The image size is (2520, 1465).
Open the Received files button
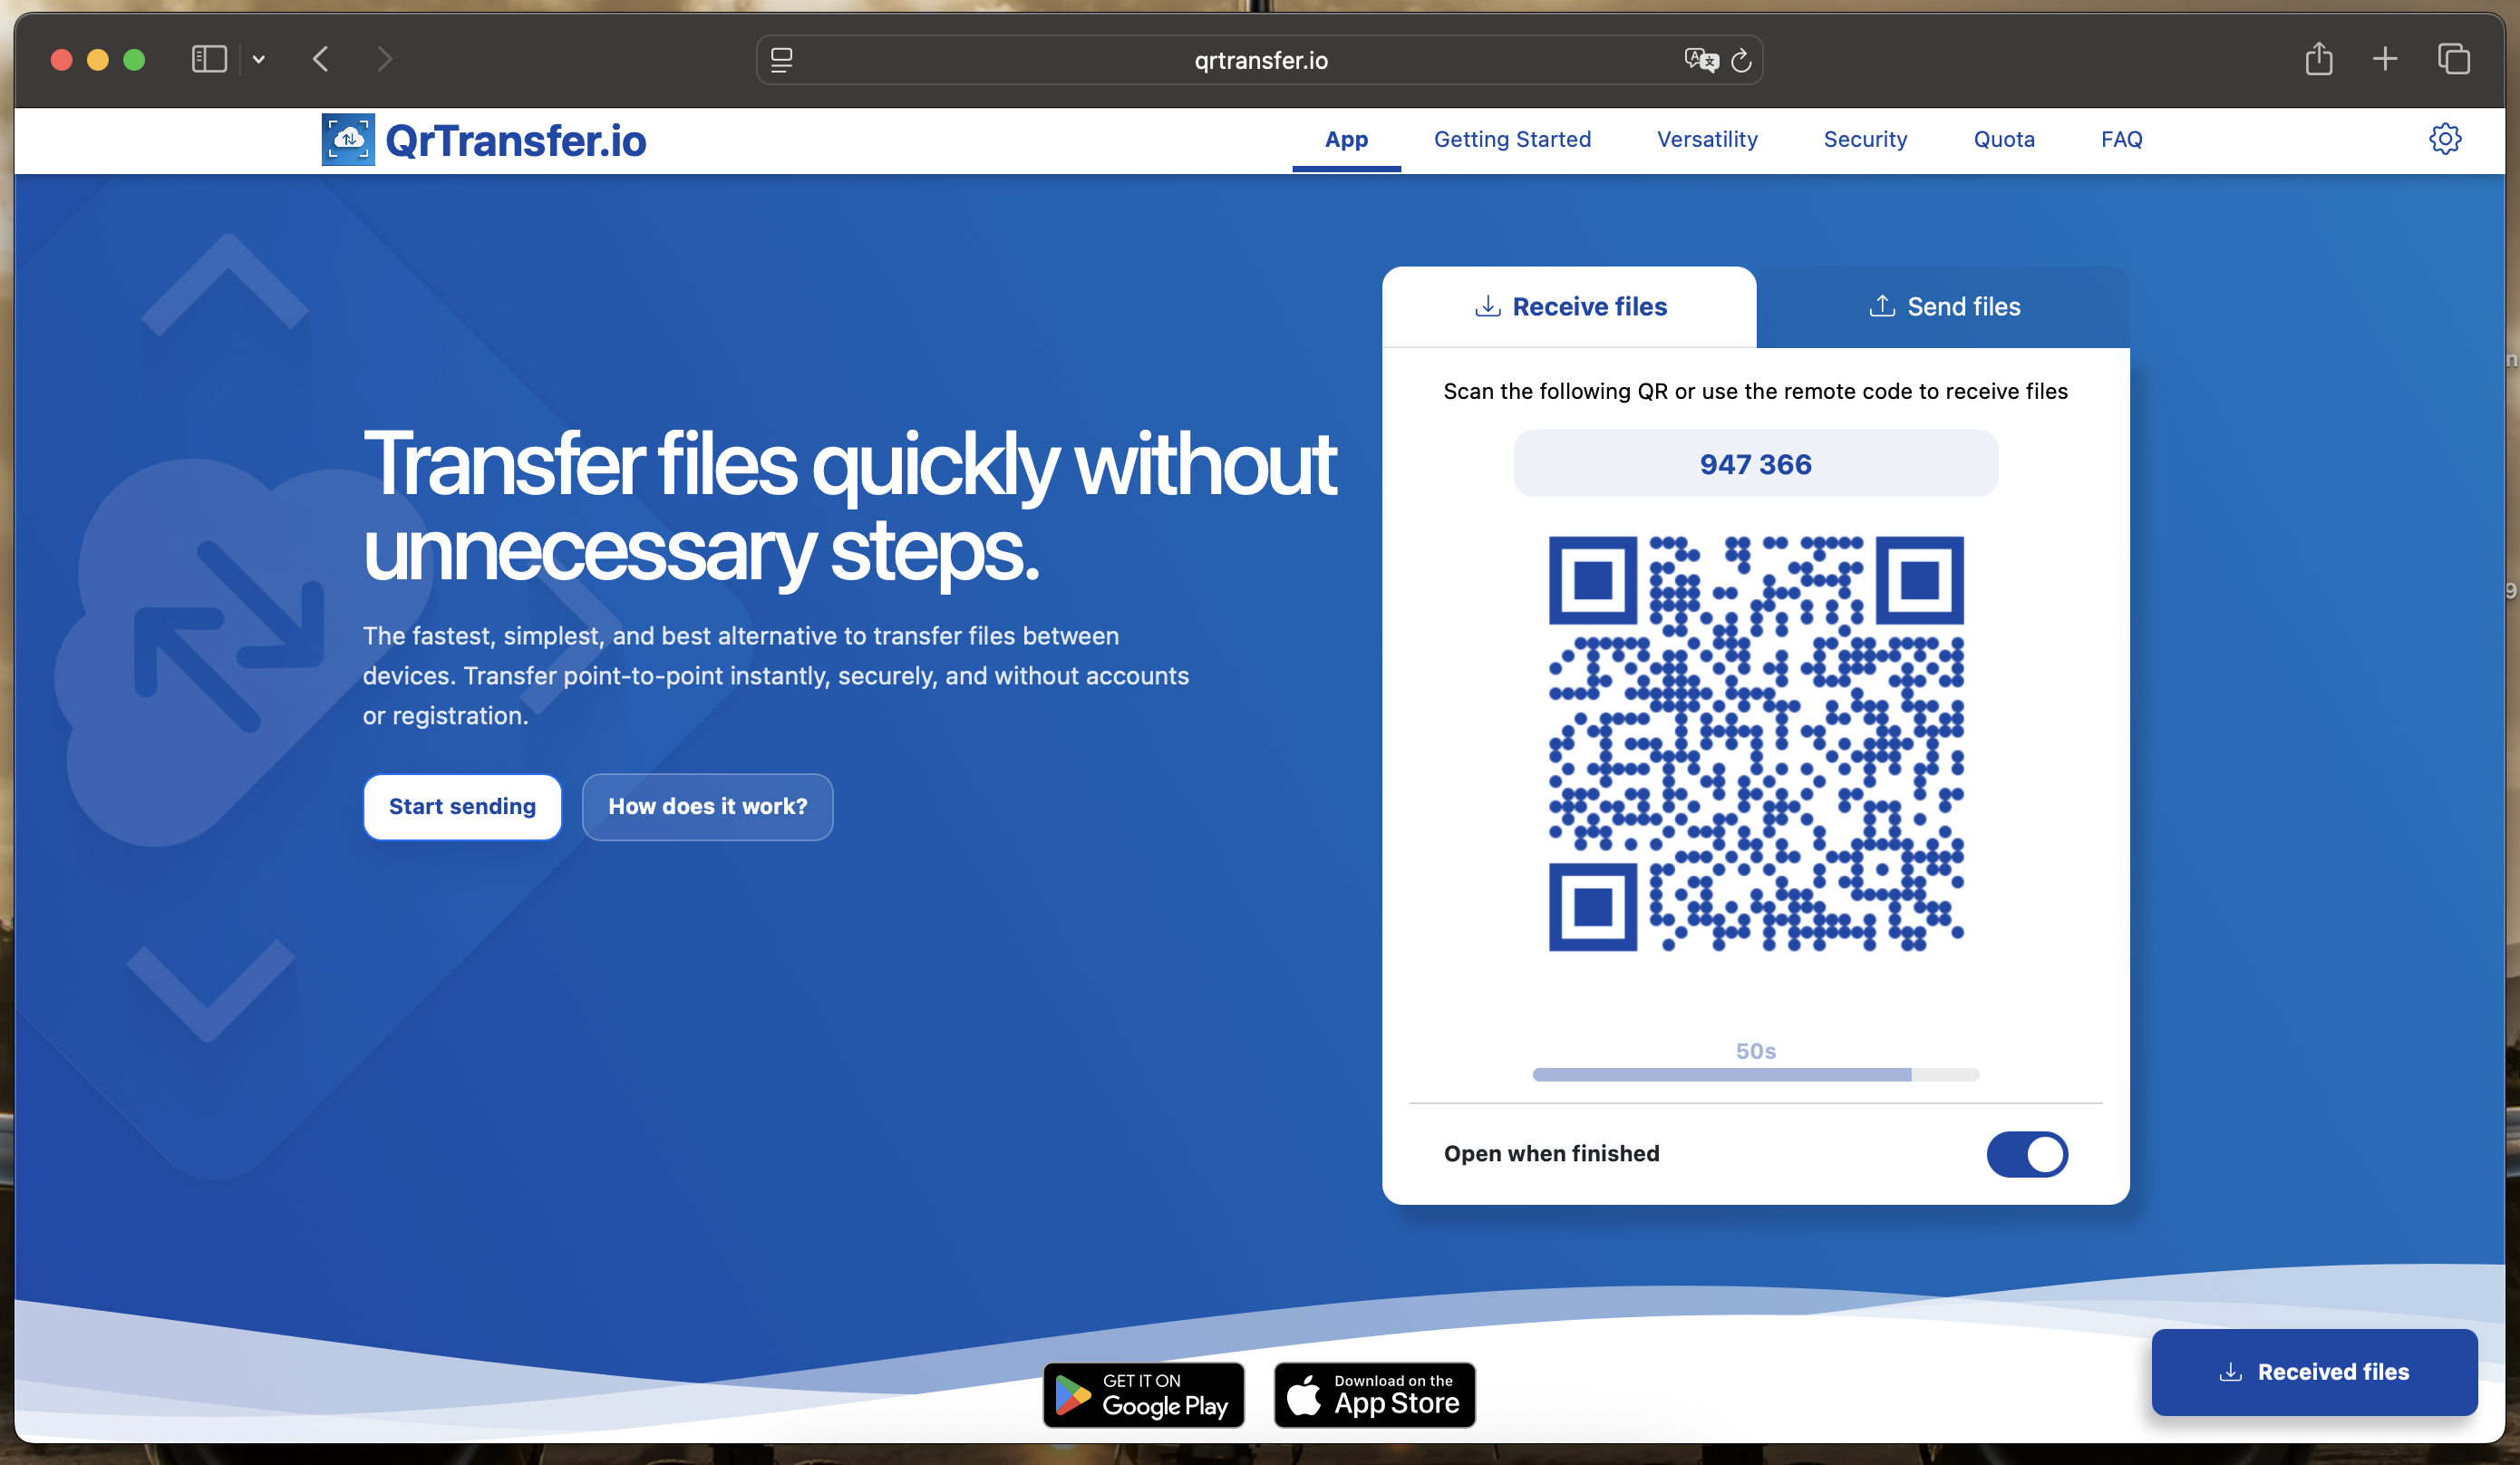(x=2314, y=1372)
